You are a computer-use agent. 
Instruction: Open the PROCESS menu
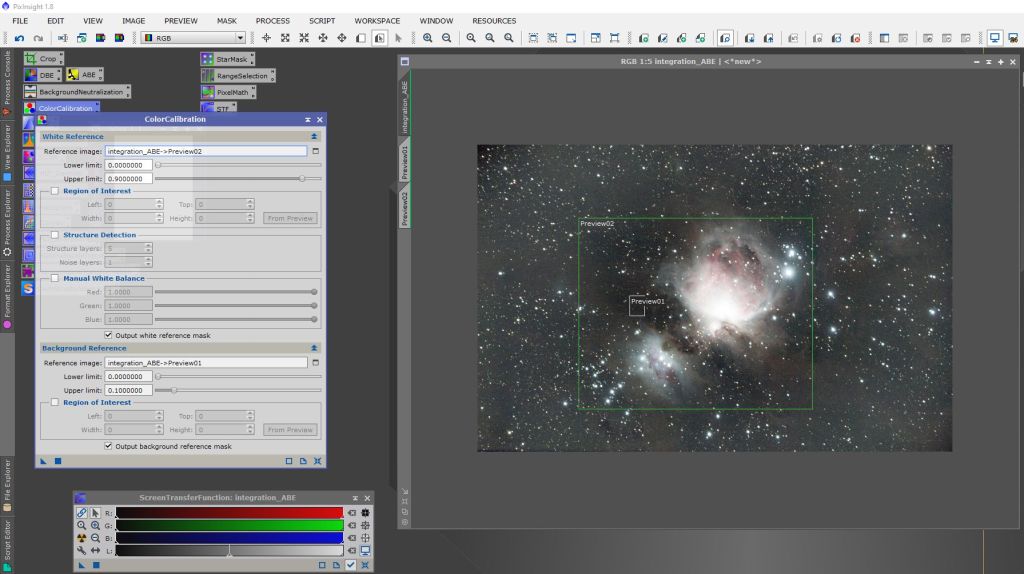(x=272, y=20)
